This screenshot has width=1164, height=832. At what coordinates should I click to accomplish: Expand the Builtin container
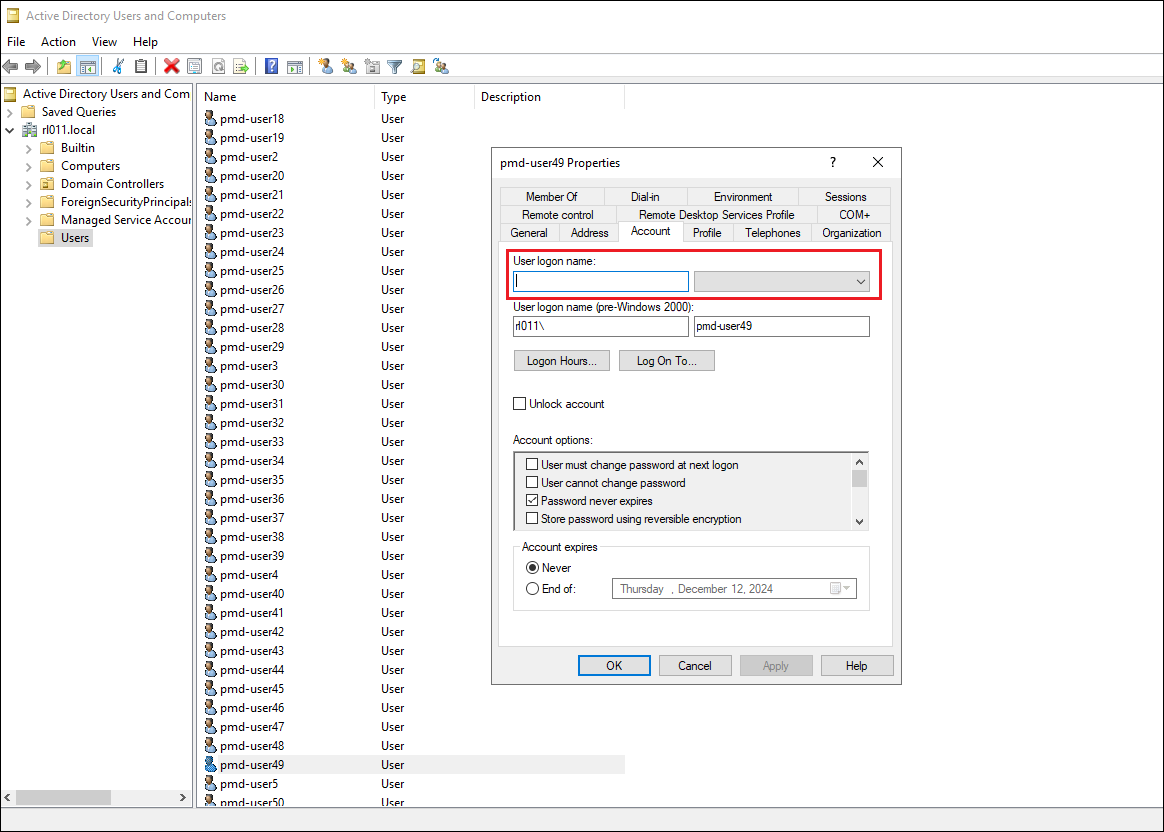[x=28, y=148]
